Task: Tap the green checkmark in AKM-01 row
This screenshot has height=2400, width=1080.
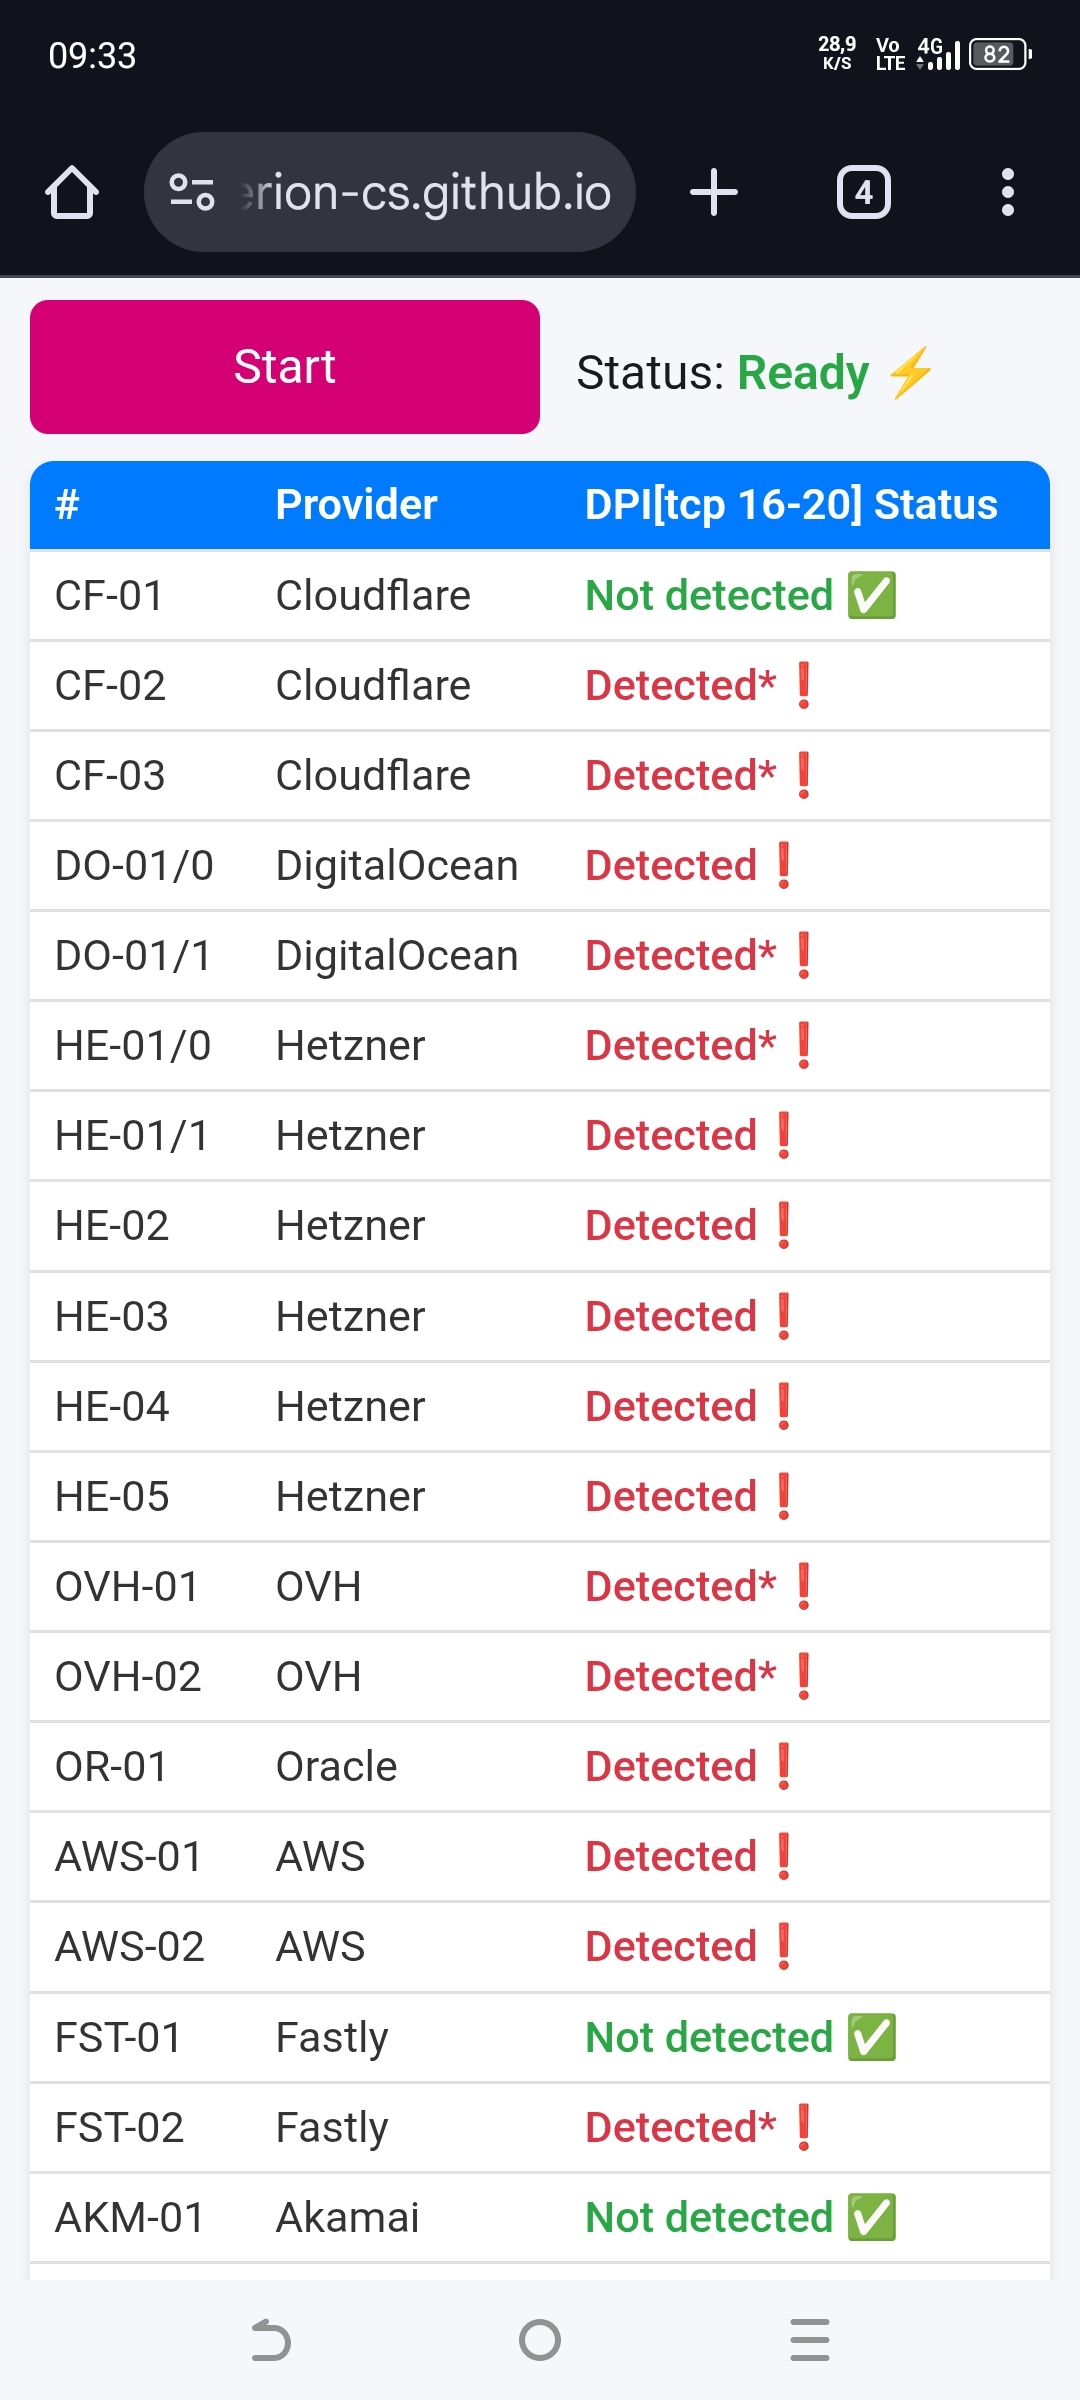Action: 872,2218
